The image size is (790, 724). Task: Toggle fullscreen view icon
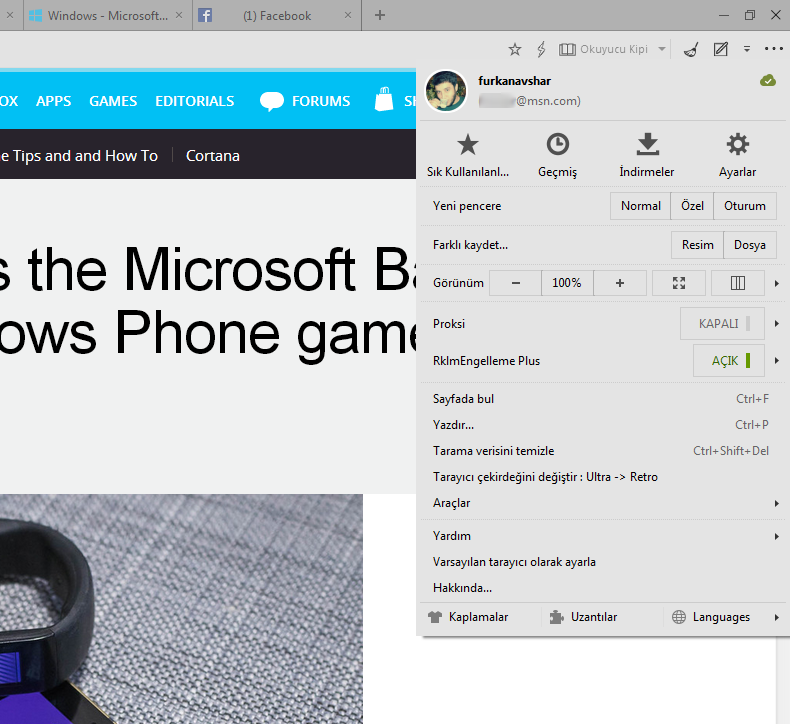[x=679, y=283]
